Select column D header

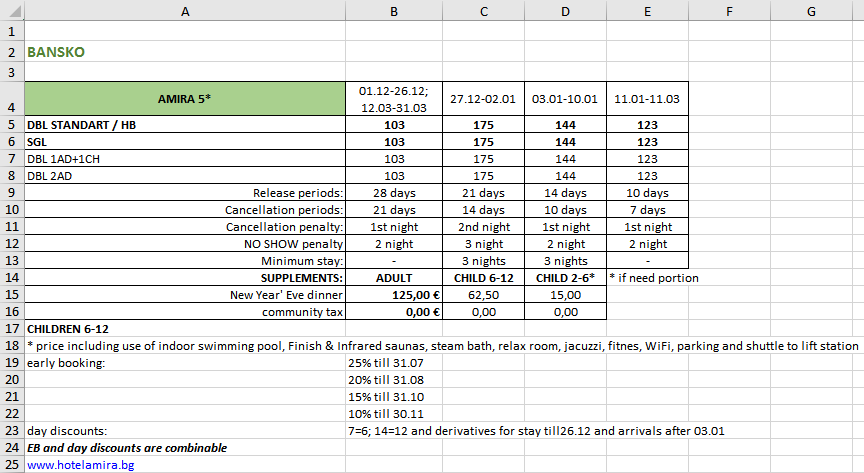coord(565,11)
